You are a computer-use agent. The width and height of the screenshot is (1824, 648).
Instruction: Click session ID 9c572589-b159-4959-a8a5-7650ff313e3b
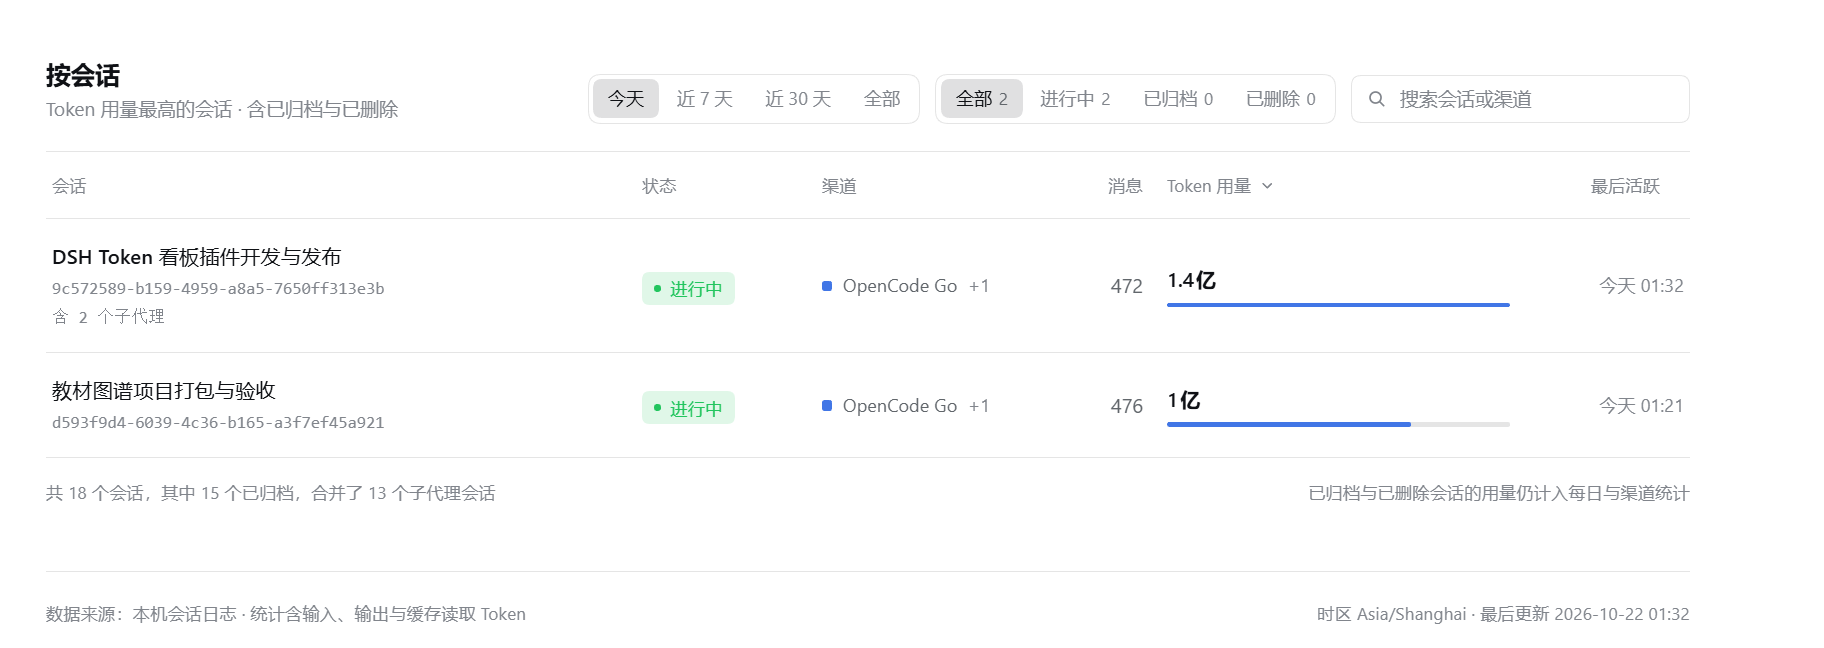point(218,288)
